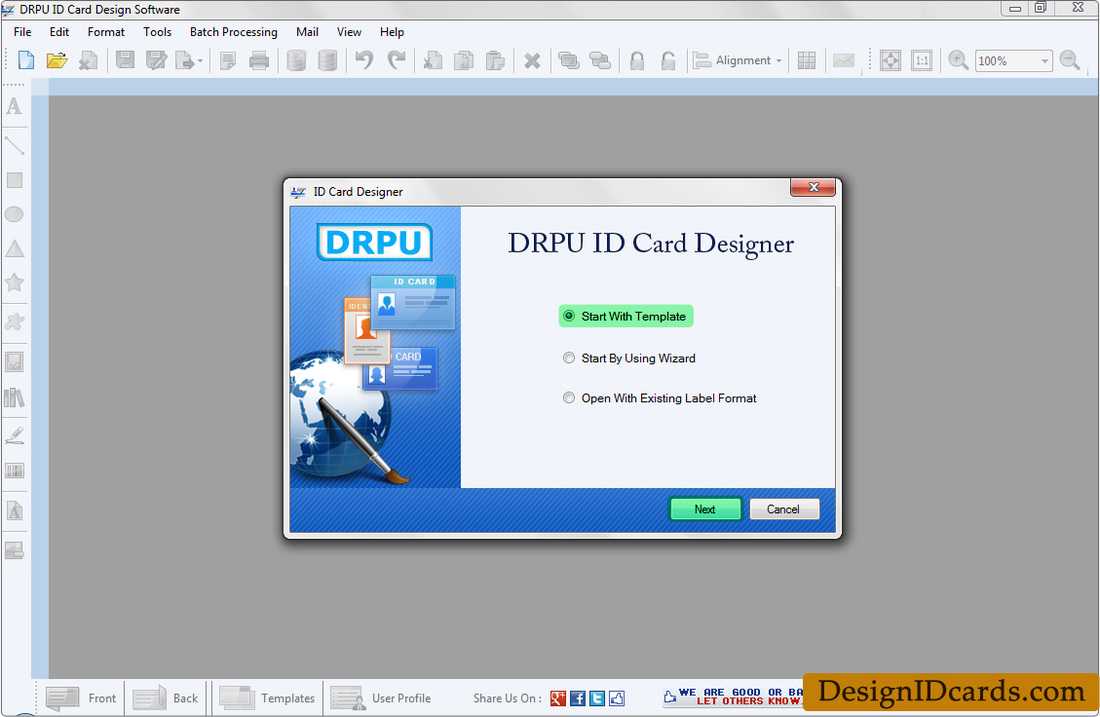Viewport: 1100px width, 717px height.
Task: Open file with the folder icon
Action: [x=57, y=60]
